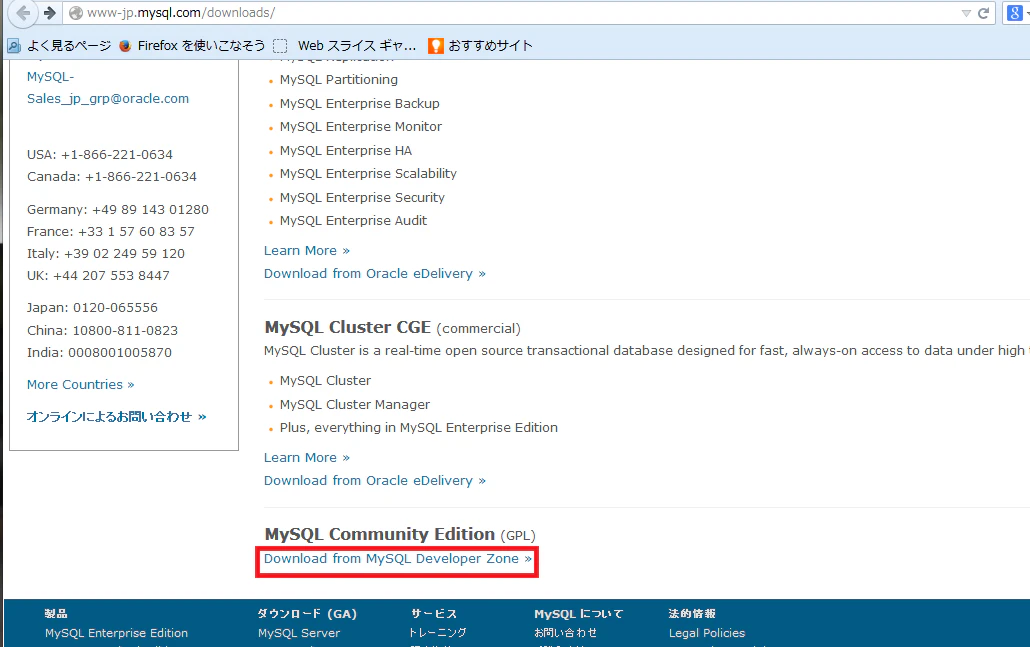This screenshot has width=1030, height=647.
Task: Click Download from Oracle eDelivery above Cluster CGE
Action: tap(374, 273)
